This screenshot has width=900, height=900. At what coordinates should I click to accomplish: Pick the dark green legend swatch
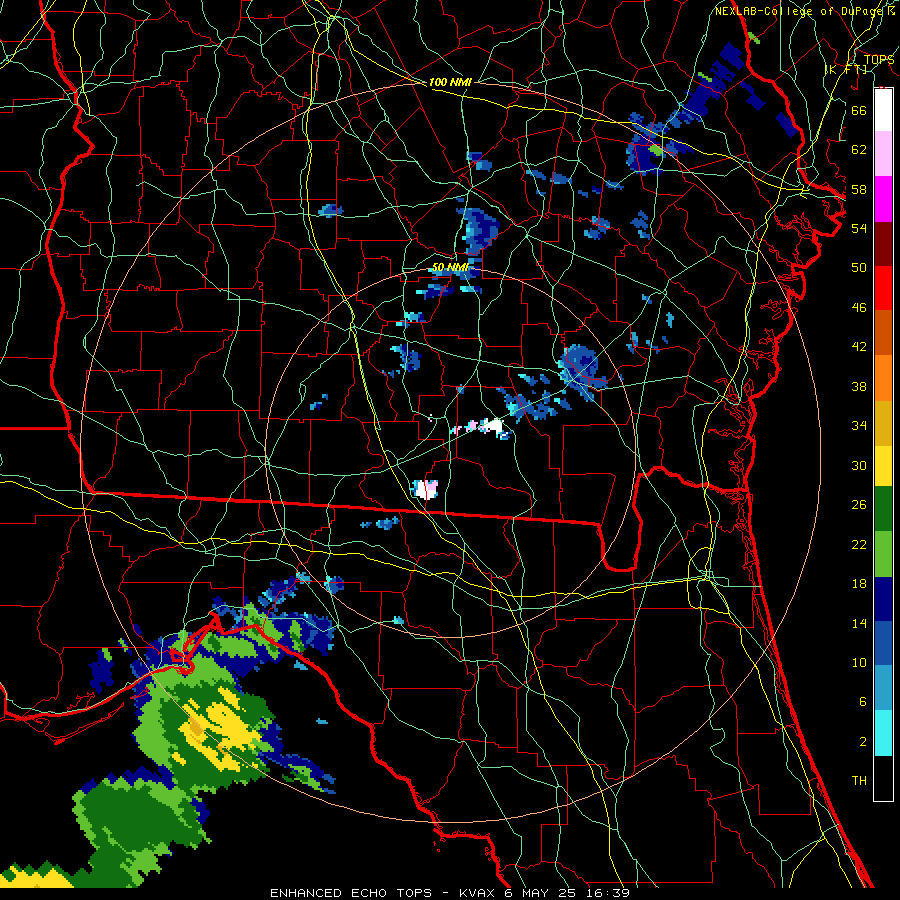(883, 509)
